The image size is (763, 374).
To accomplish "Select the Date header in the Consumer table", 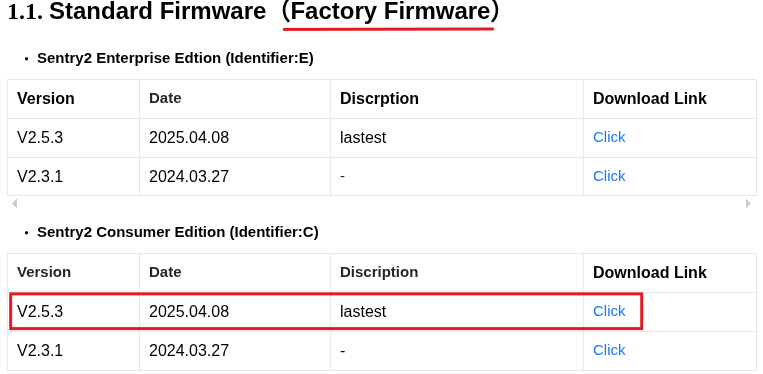I will tap(165, 272).
